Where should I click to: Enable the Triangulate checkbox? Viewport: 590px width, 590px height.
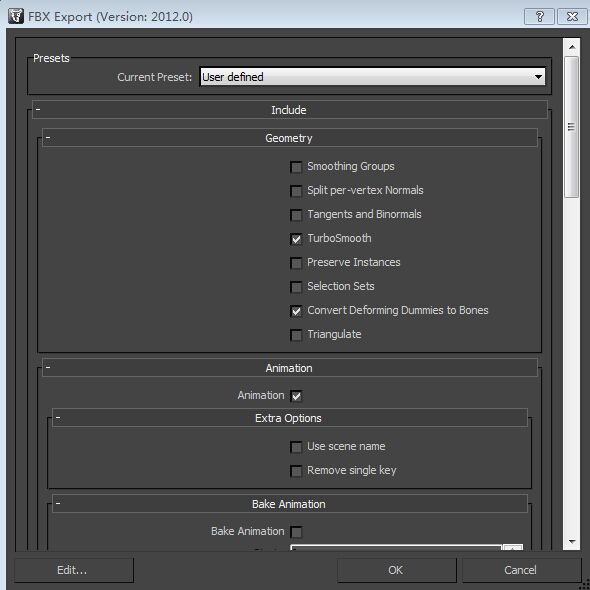pos(296,335)
